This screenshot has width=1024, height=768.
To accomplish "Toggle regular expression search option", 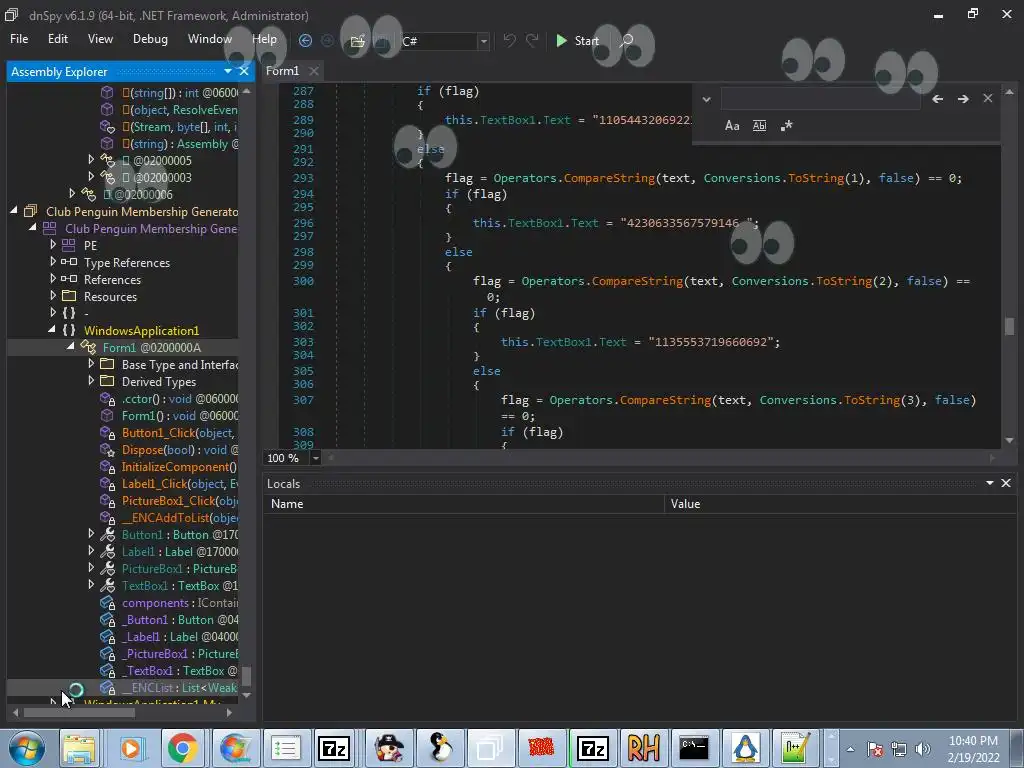I will point(786,126).
